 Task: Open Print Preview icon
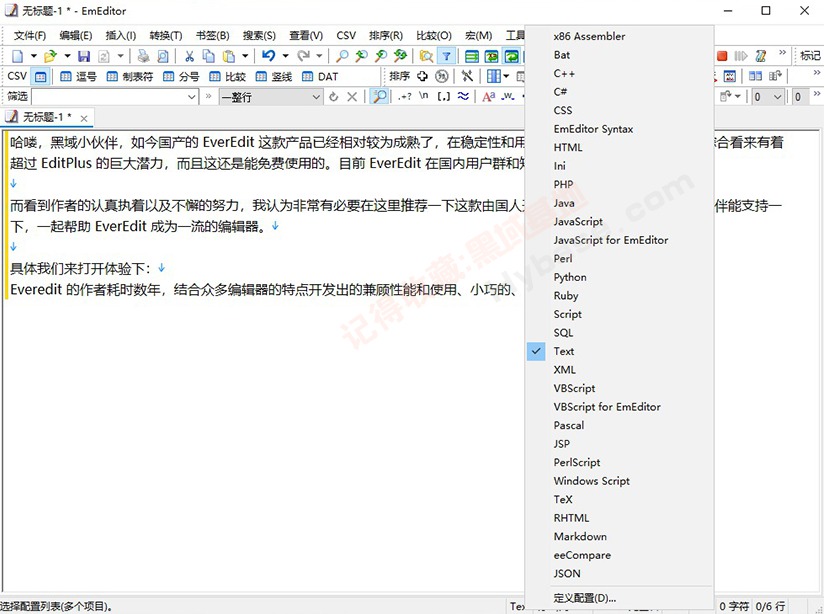point(163,56)
